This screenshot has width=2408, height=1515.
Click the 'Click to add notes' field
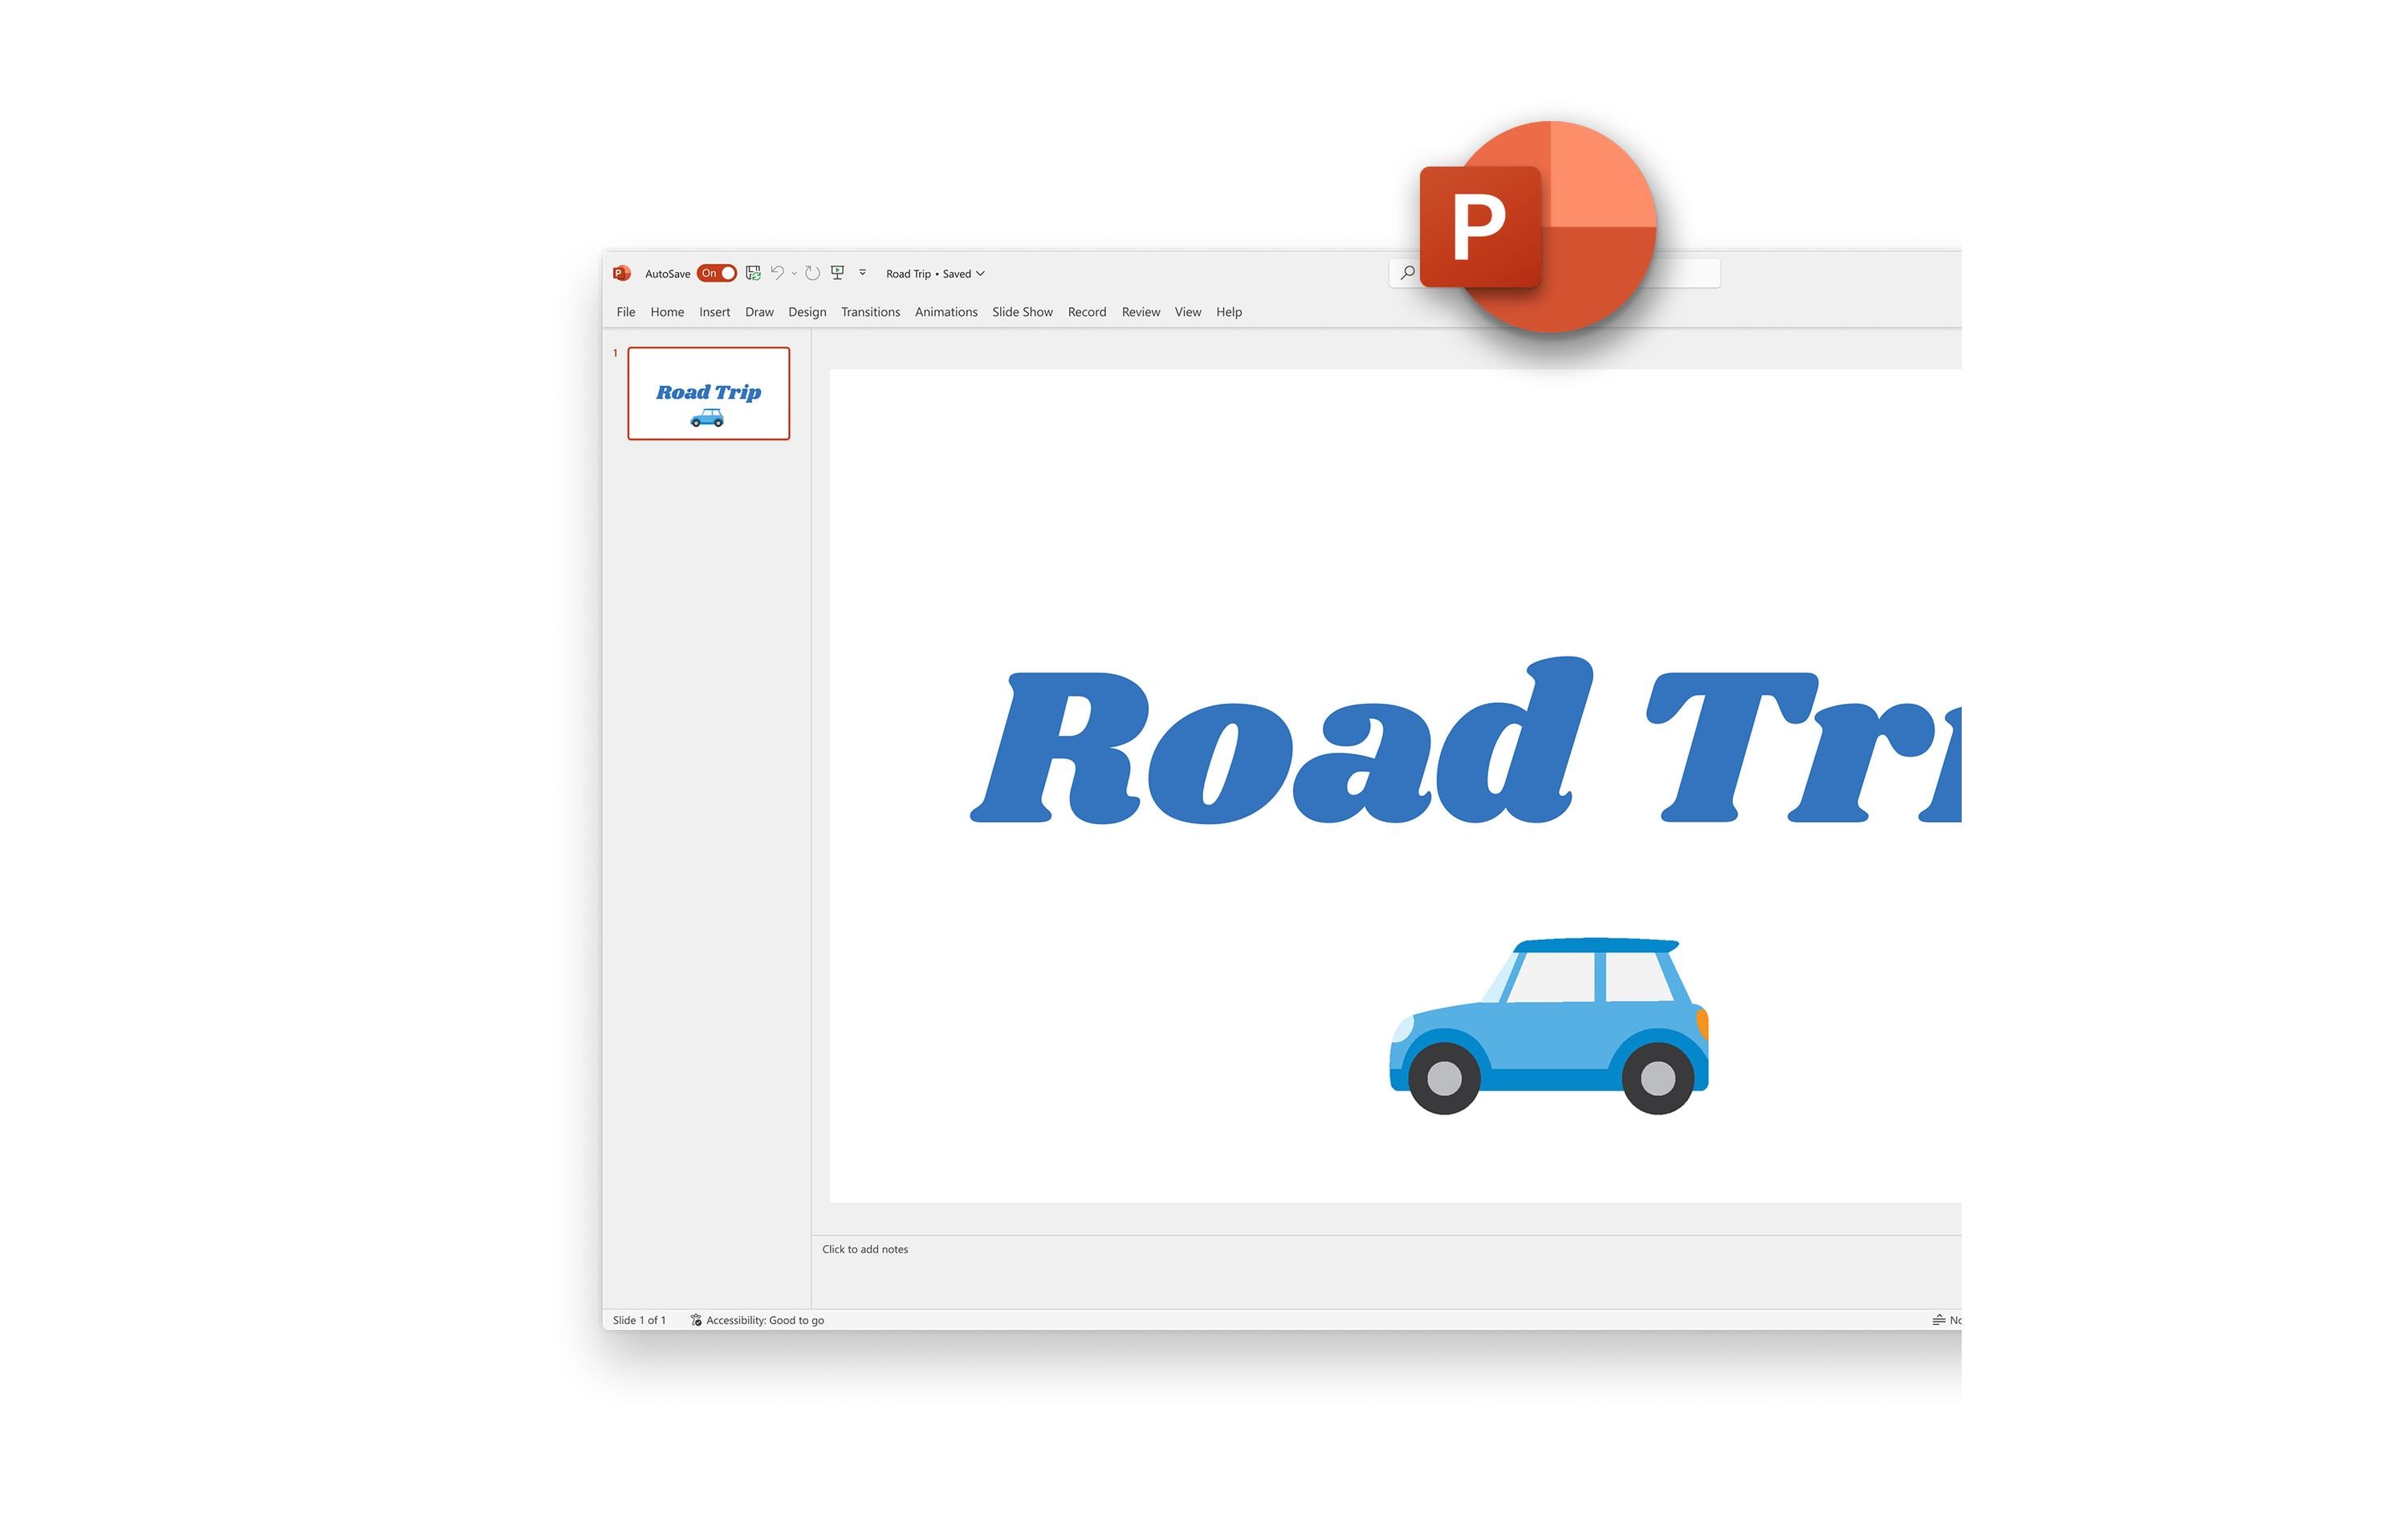point(867,1248)
